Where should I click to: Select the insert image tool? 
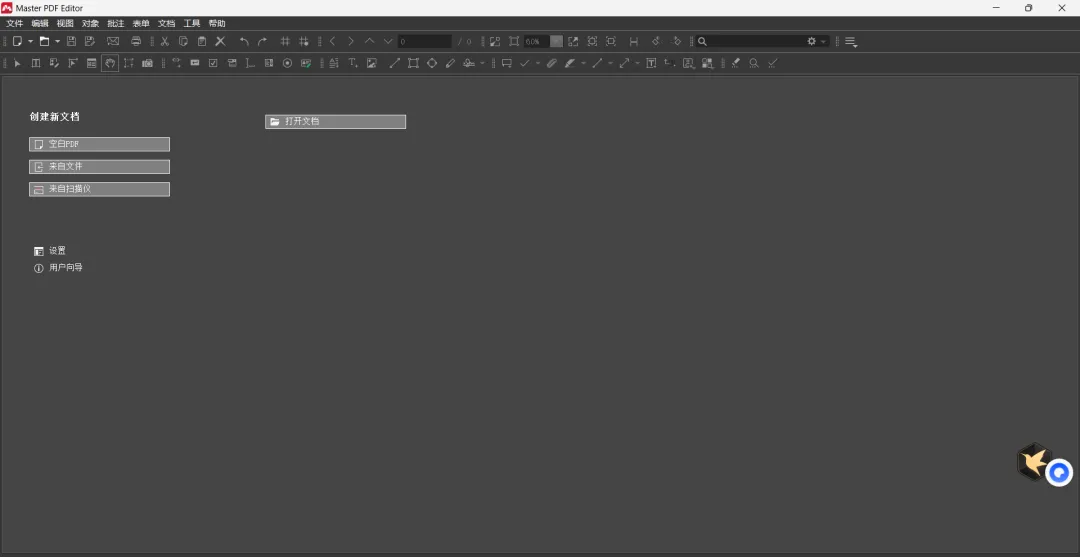click(x=372, y=63)
